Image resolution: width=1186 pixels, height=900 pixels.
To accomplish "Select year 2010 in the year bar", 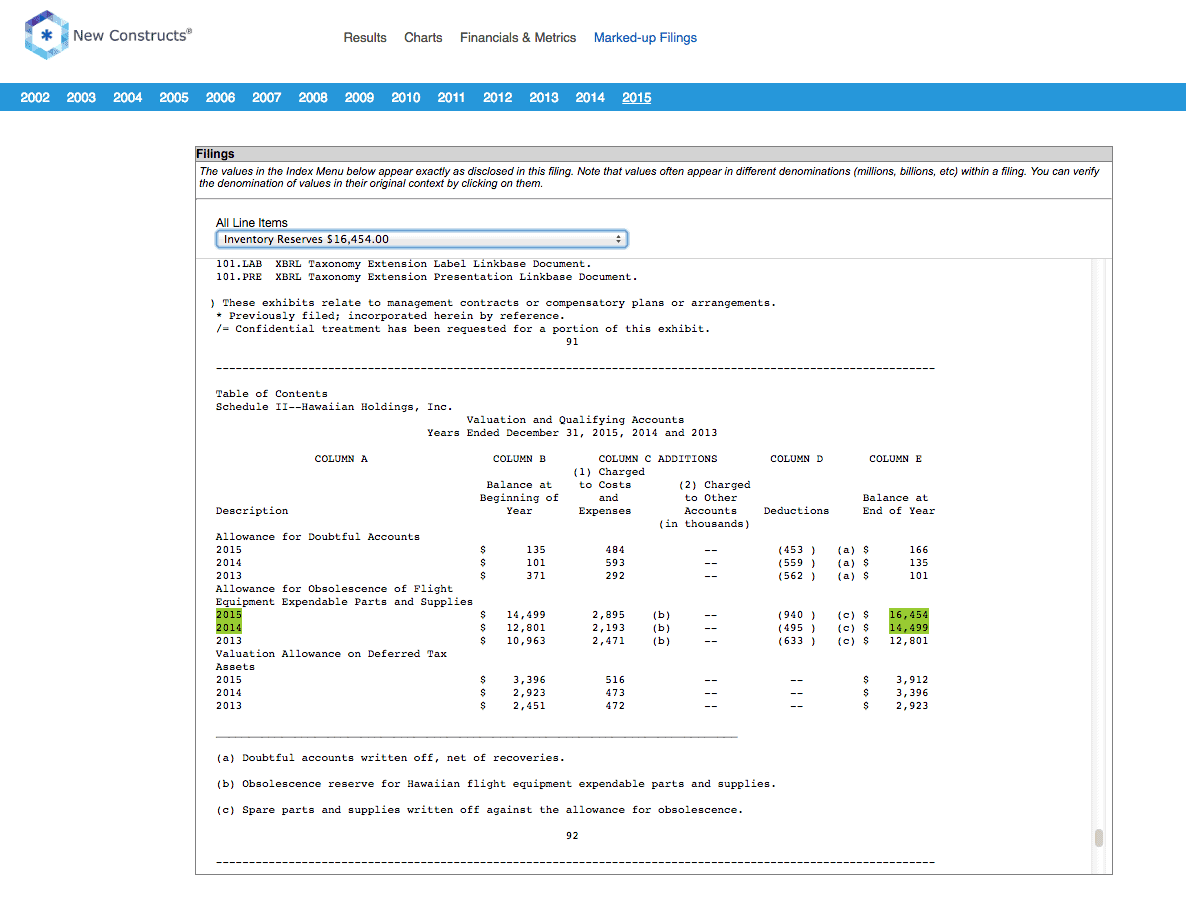I will point(405,98).
